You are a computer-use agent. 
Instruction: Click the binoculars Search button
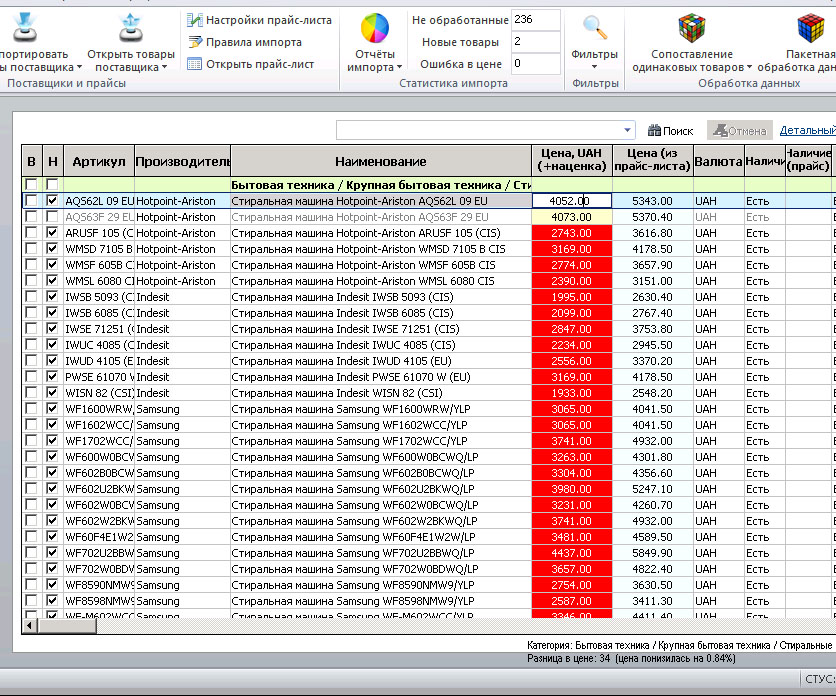coord(670,131)
